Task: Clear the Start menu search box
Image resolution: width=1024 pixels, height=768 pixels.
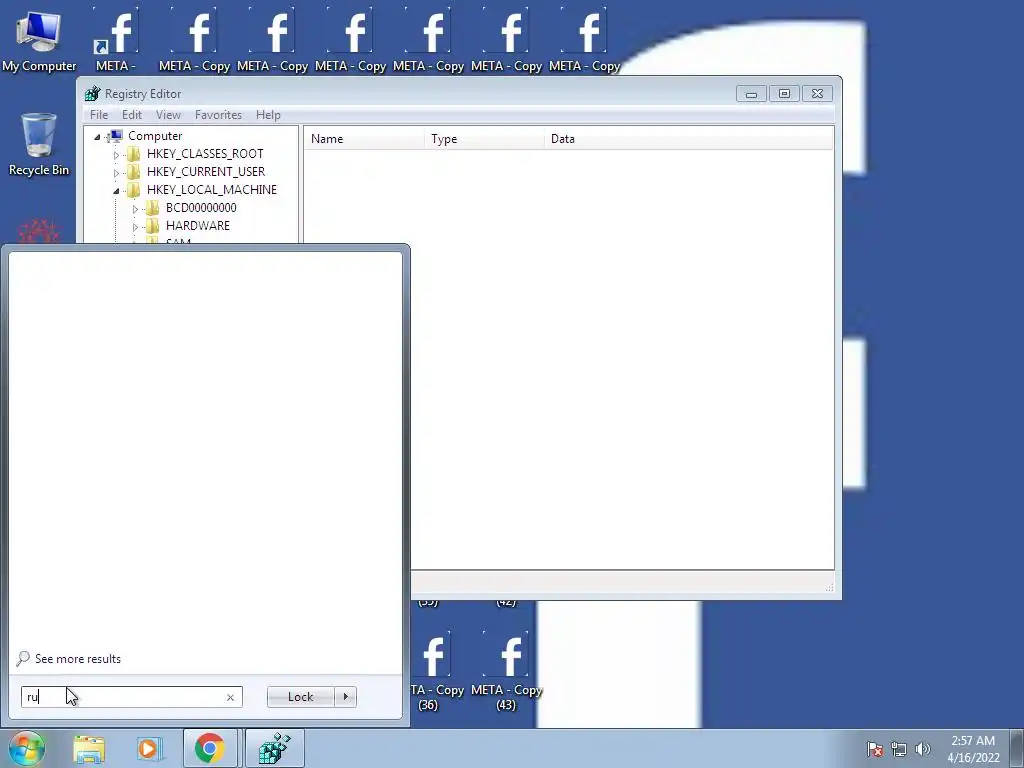Action: point(230,697)
